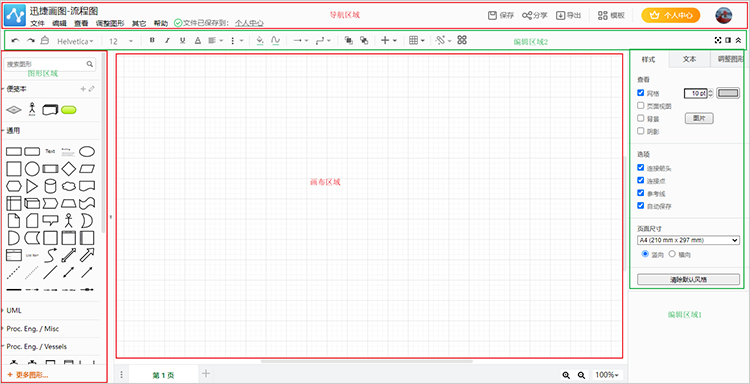Click the user avatar
Screen dimensions: 750x384
click(x=724, y=16)
